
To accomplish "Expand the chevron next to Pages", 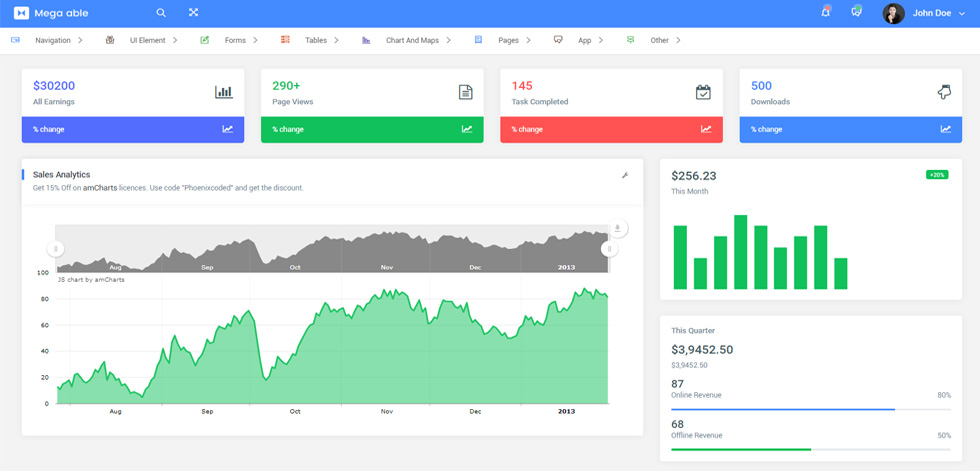I will click(x=529, y=41).
